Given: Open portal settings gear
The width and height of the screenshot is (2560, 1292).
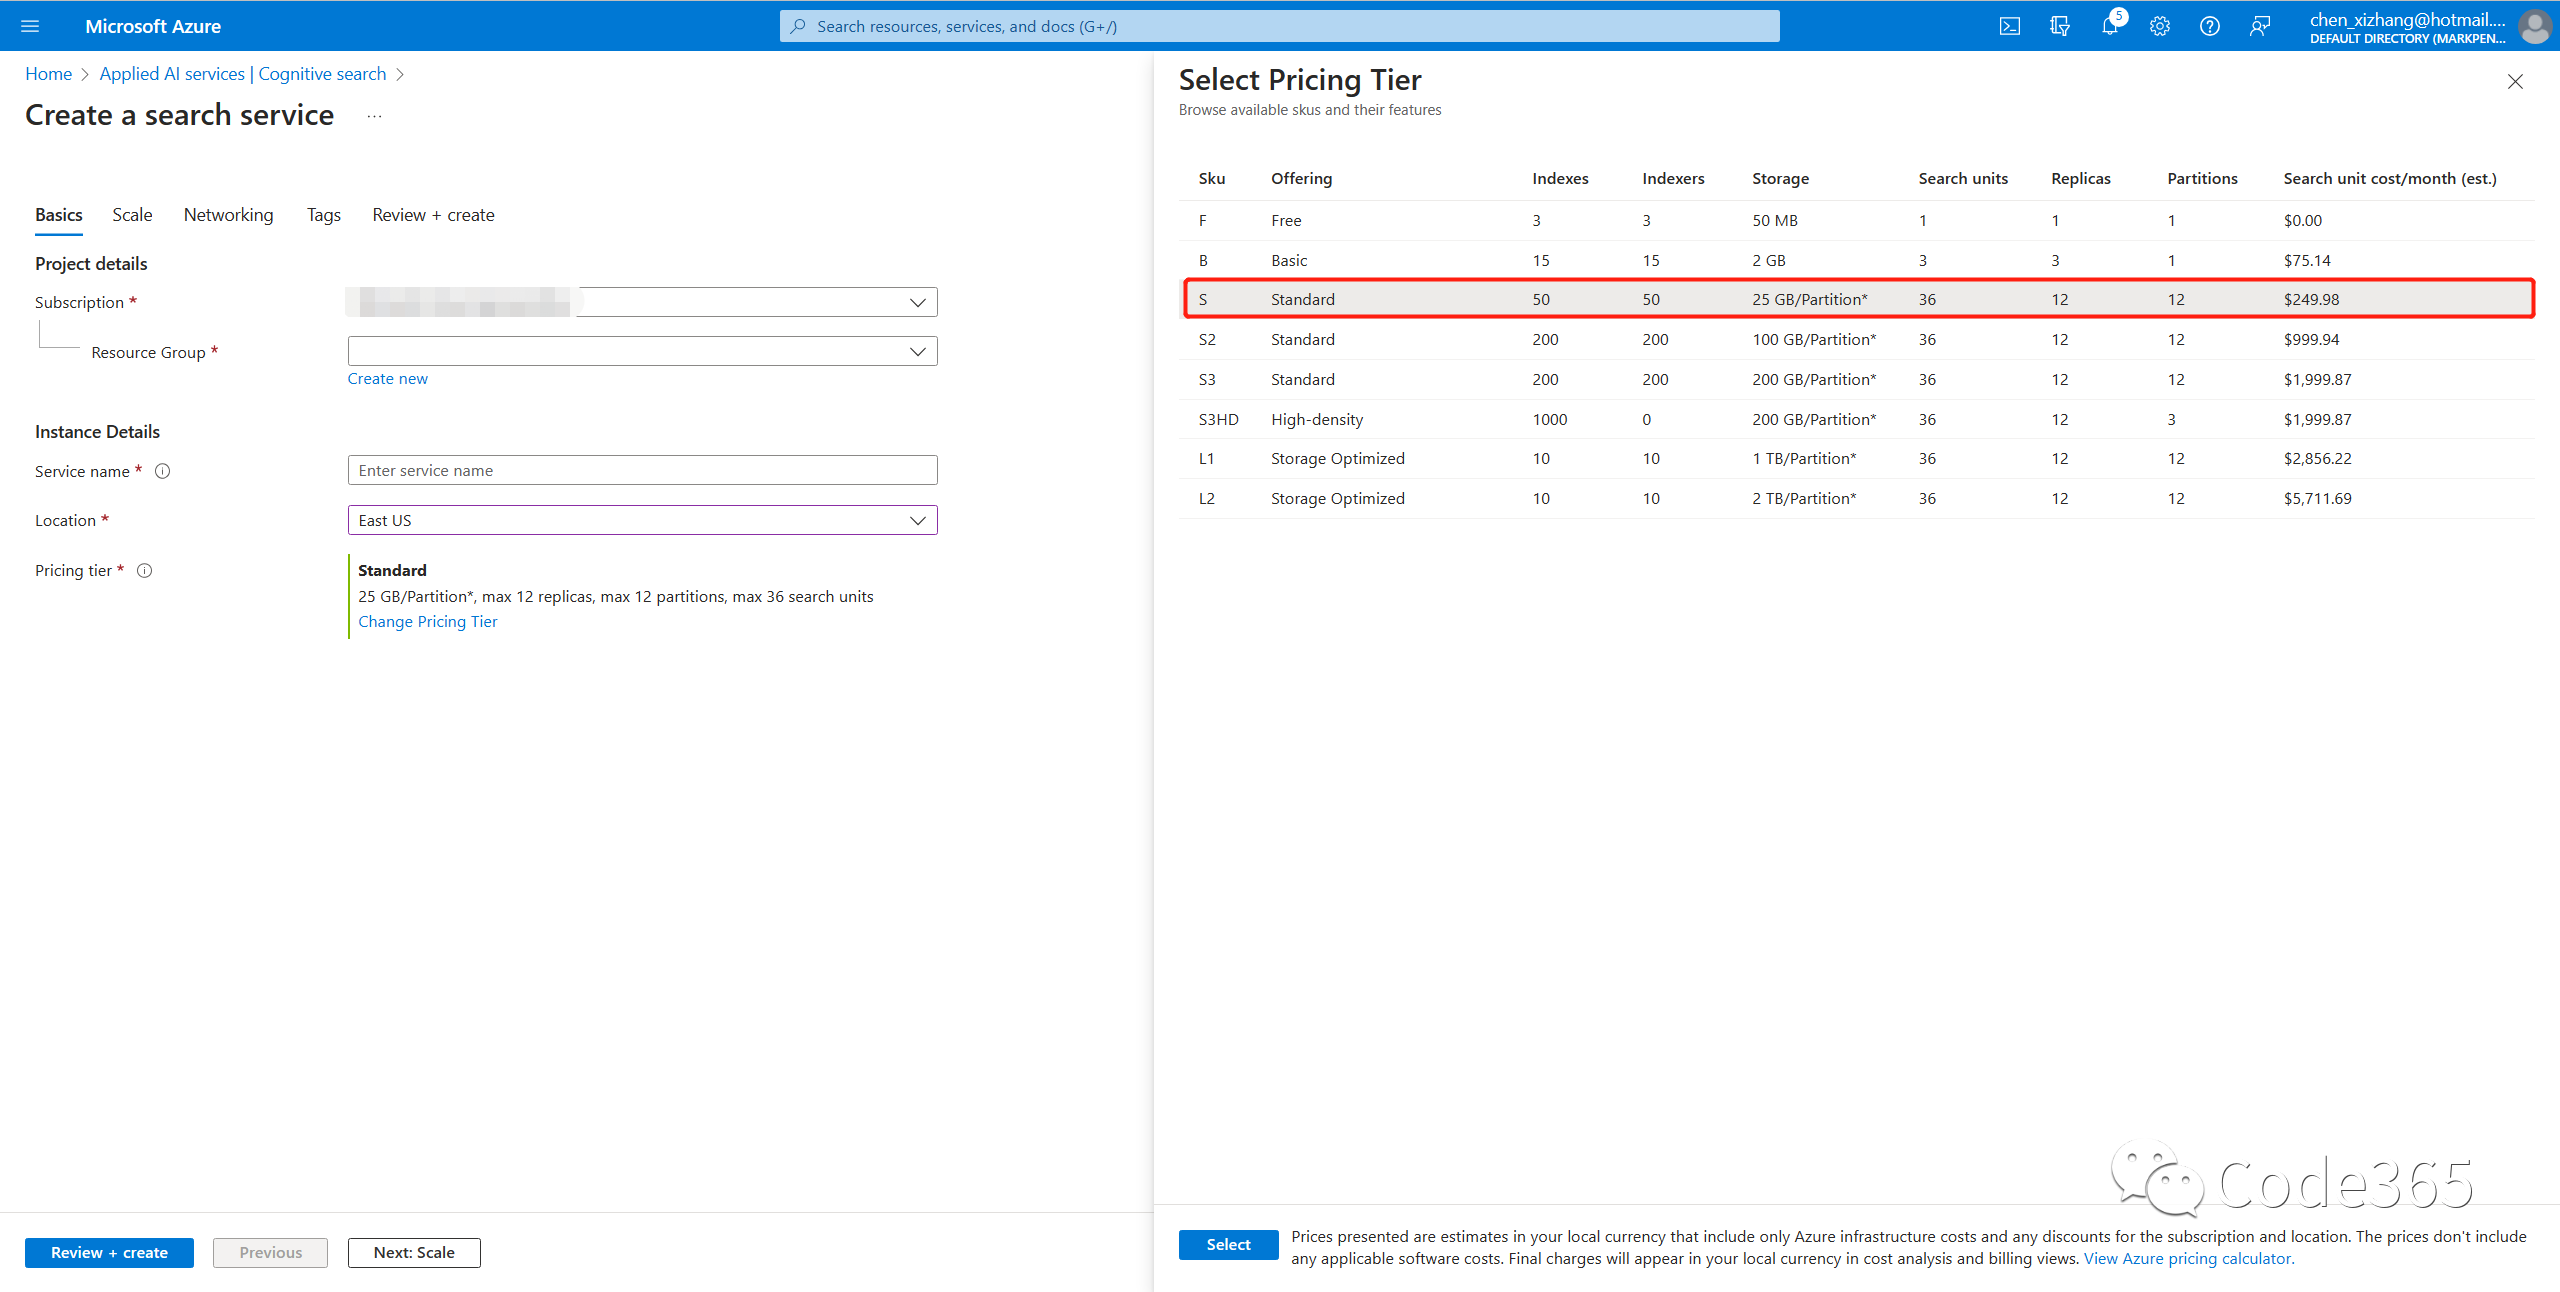Looking at the screenshot, I should 2159,26.
